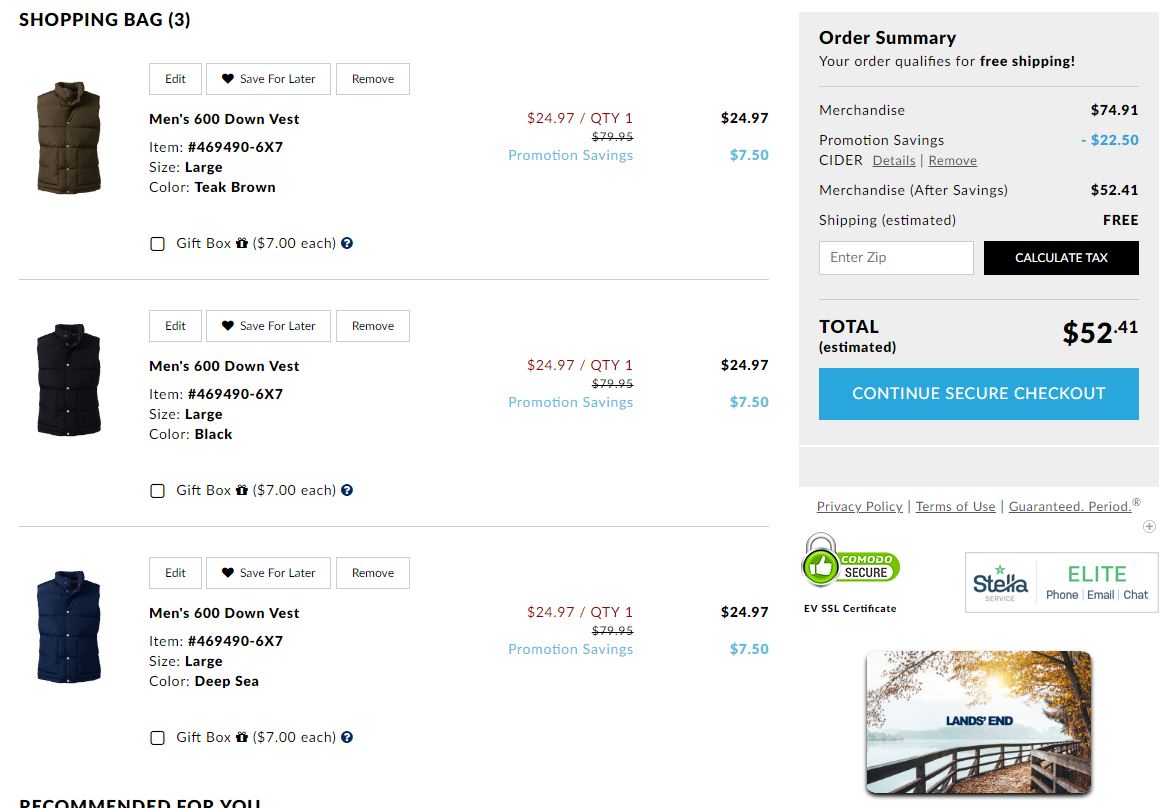Click Continue Secure Checkout button
The width and height of the screenshot is (1163, 808).
(978, 394)
